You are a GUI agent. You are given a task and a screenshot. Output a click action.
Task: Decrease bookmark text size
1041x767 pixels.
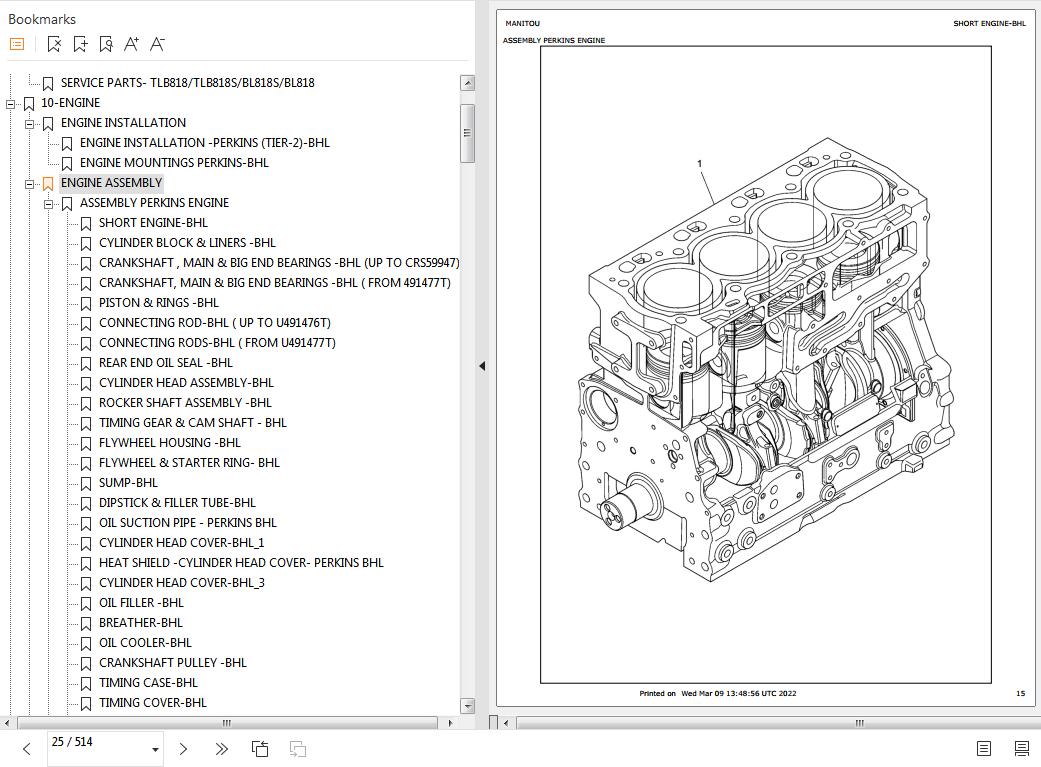157,44
